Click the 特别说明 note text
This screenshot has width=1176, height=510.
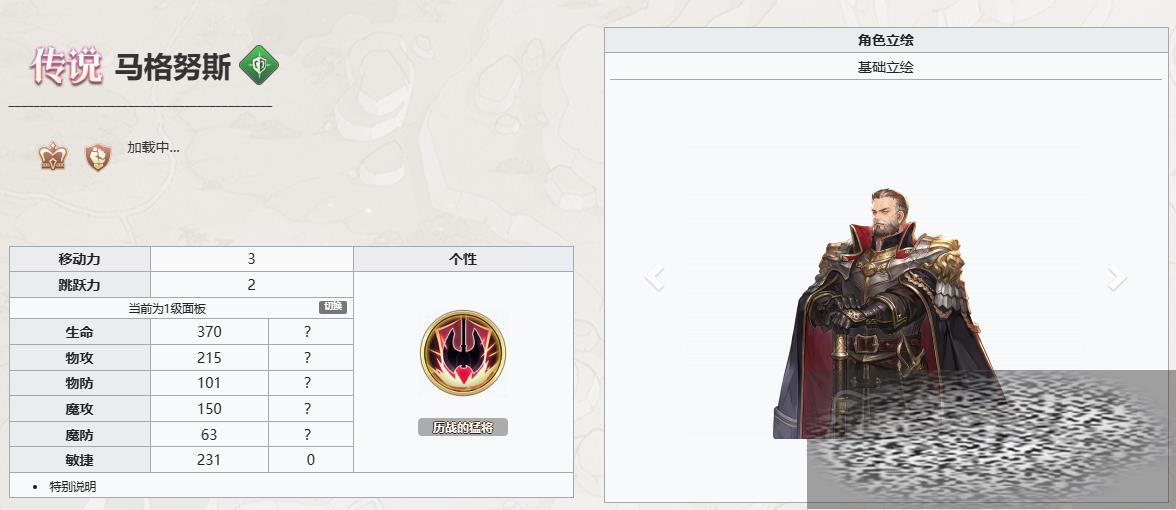click(x=73, y=486)
